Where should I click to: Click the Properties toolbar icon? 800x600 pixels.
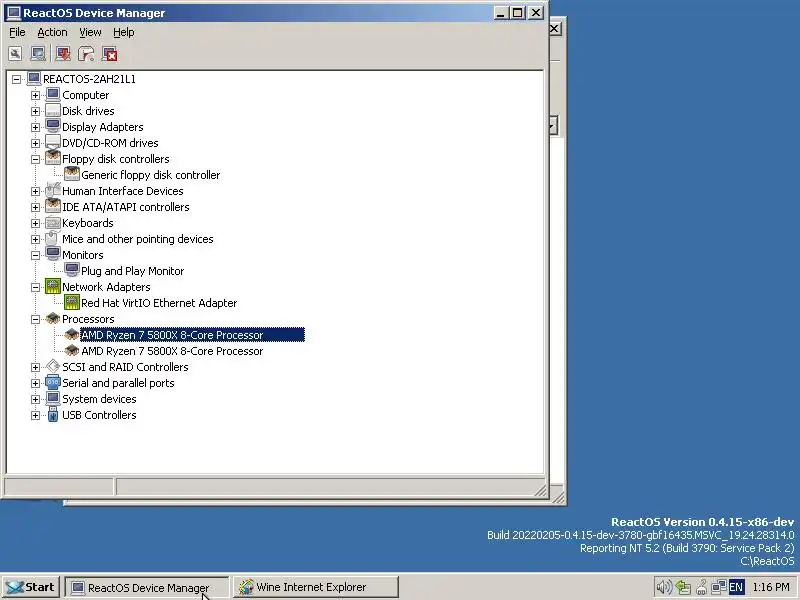point(15,54)
